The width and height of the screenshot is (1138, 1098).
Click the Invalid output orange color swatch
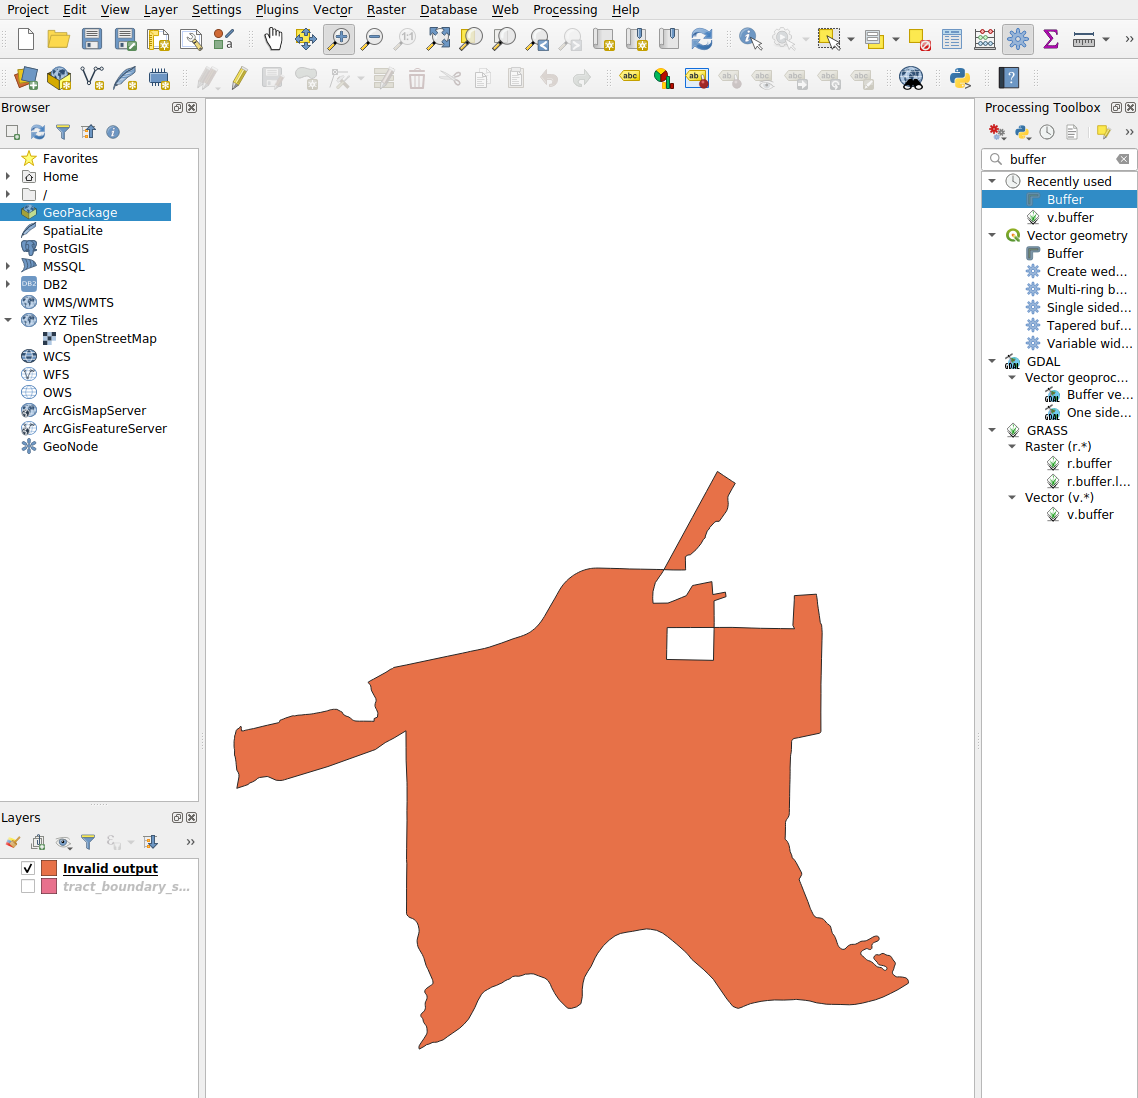(49, 868)
